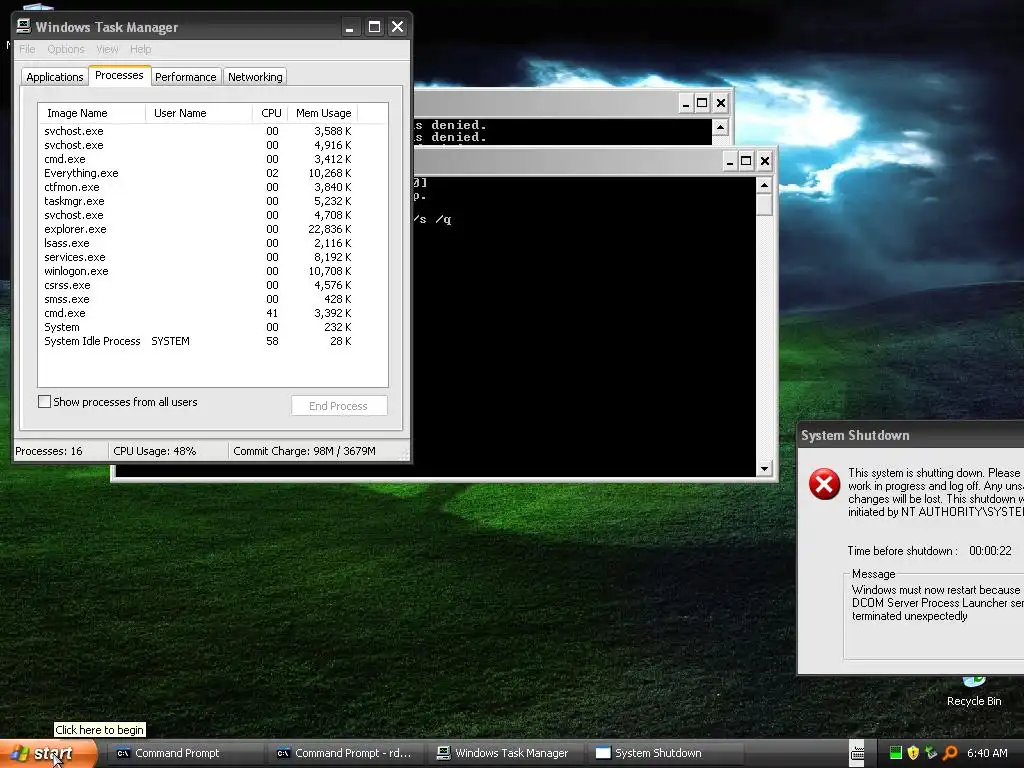Sort processes by Image Name column
Viewport: 1024px width, 768px height.
pos(91,113)
